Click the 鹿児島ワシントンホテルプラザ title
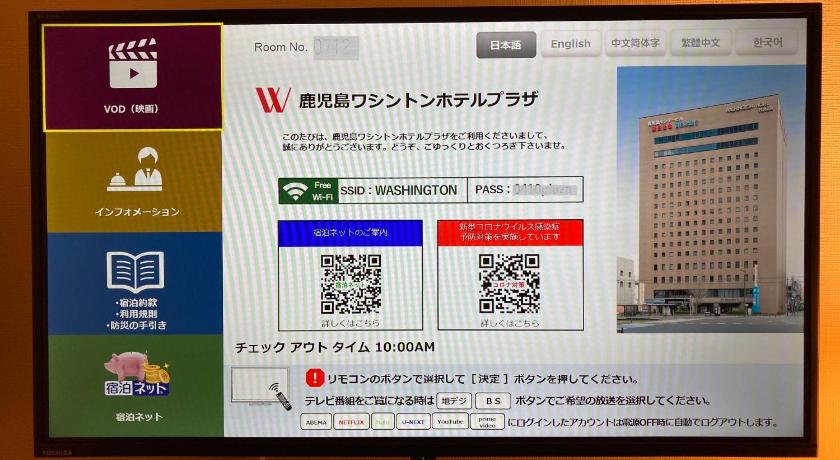 click(x=418, y=100)
